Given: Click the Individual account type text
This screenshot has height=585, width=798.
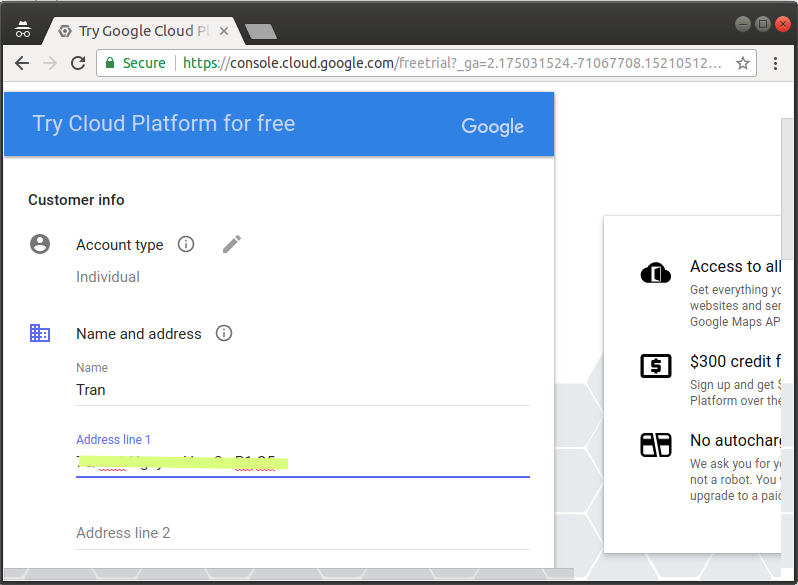Looking at the screenshot, I should click(x=108, y=277).
